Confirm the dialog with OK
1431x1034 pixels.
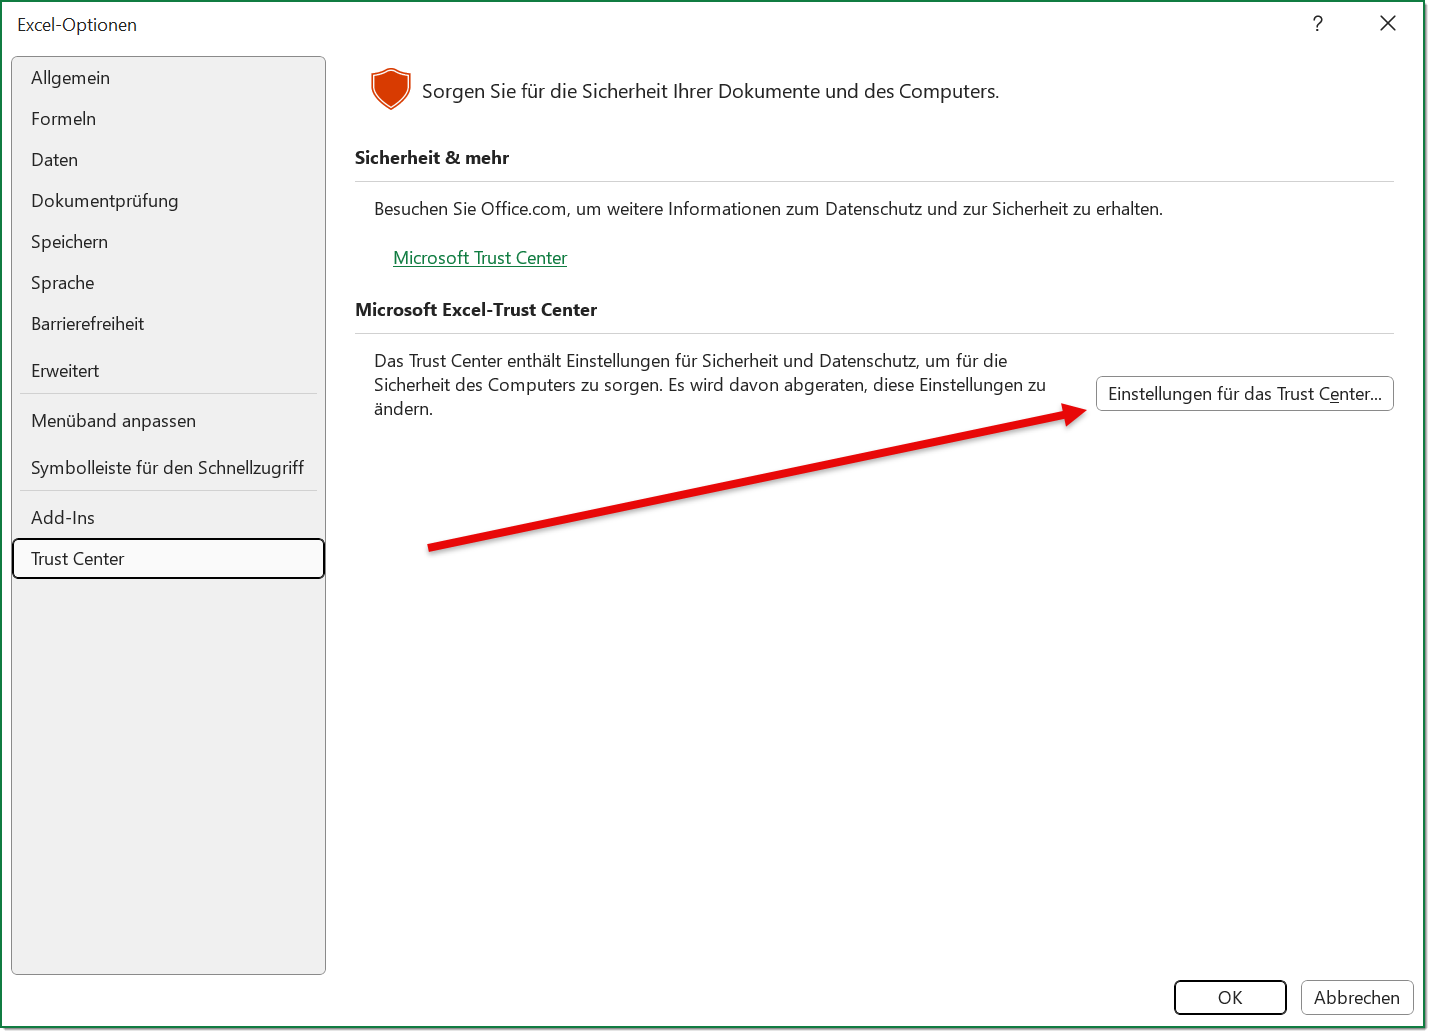click(1229, 998)
